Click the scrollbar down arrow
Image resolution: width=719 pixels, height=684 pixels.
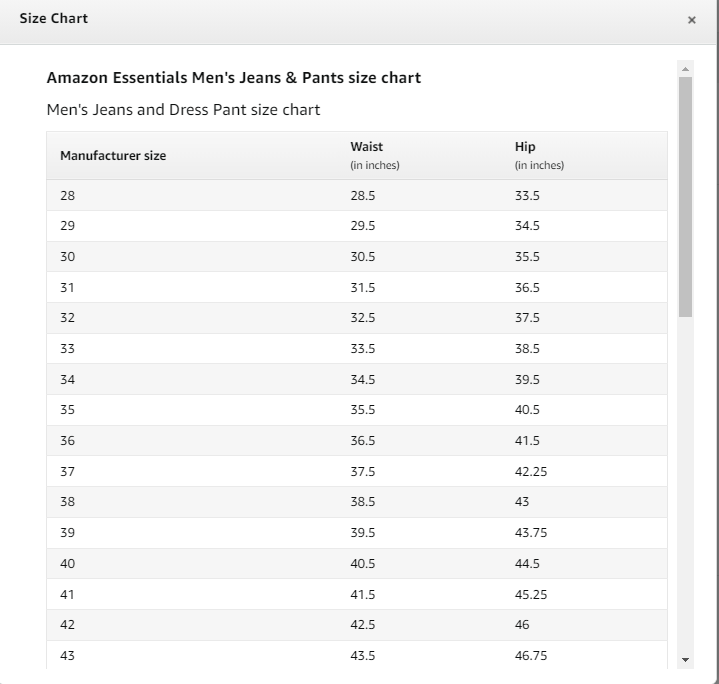[x=686, y=660]
